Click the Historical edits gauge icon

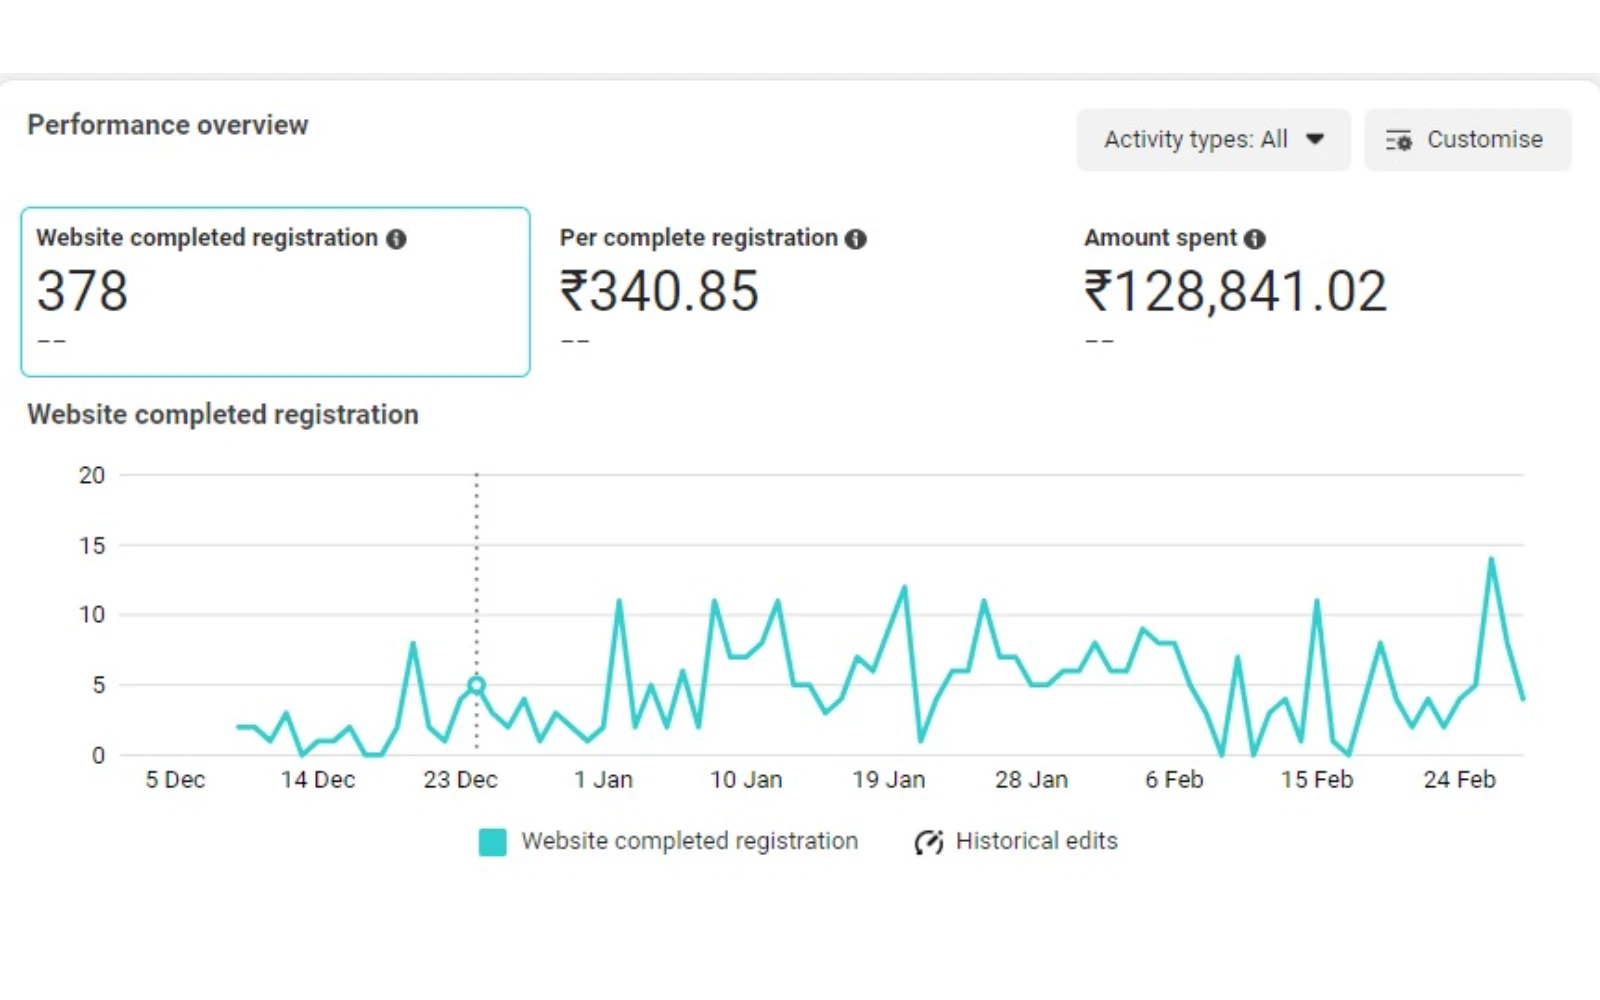(928, 842)
